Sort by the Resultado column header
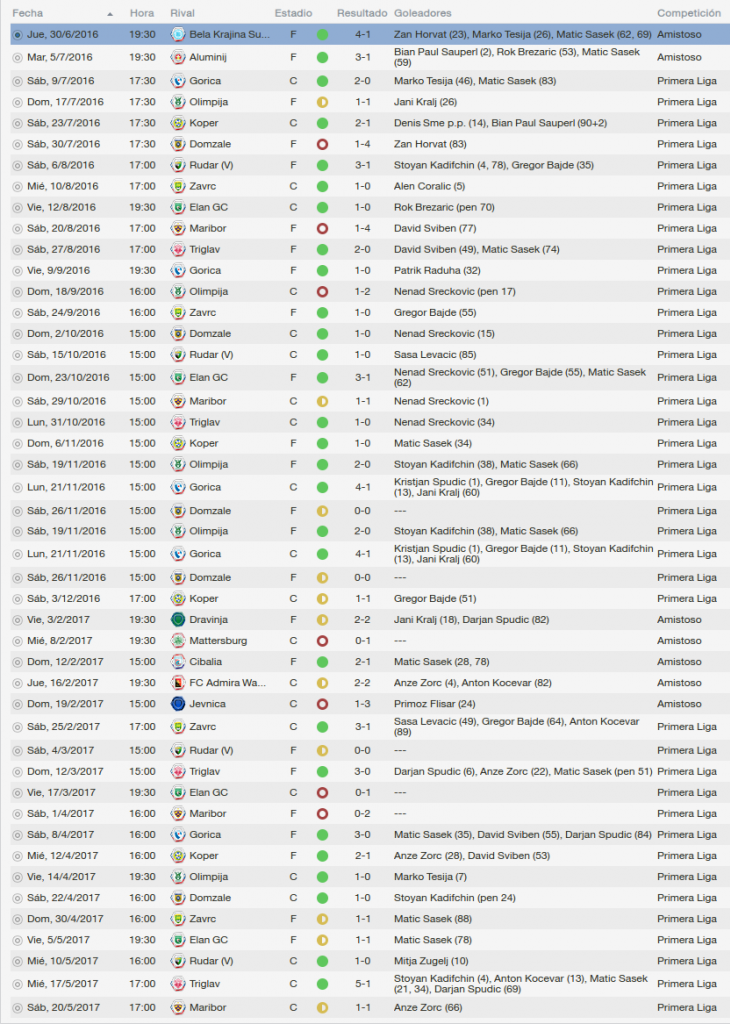The width and height of the screenshot is (730, 1024). (x=362, y=13)
